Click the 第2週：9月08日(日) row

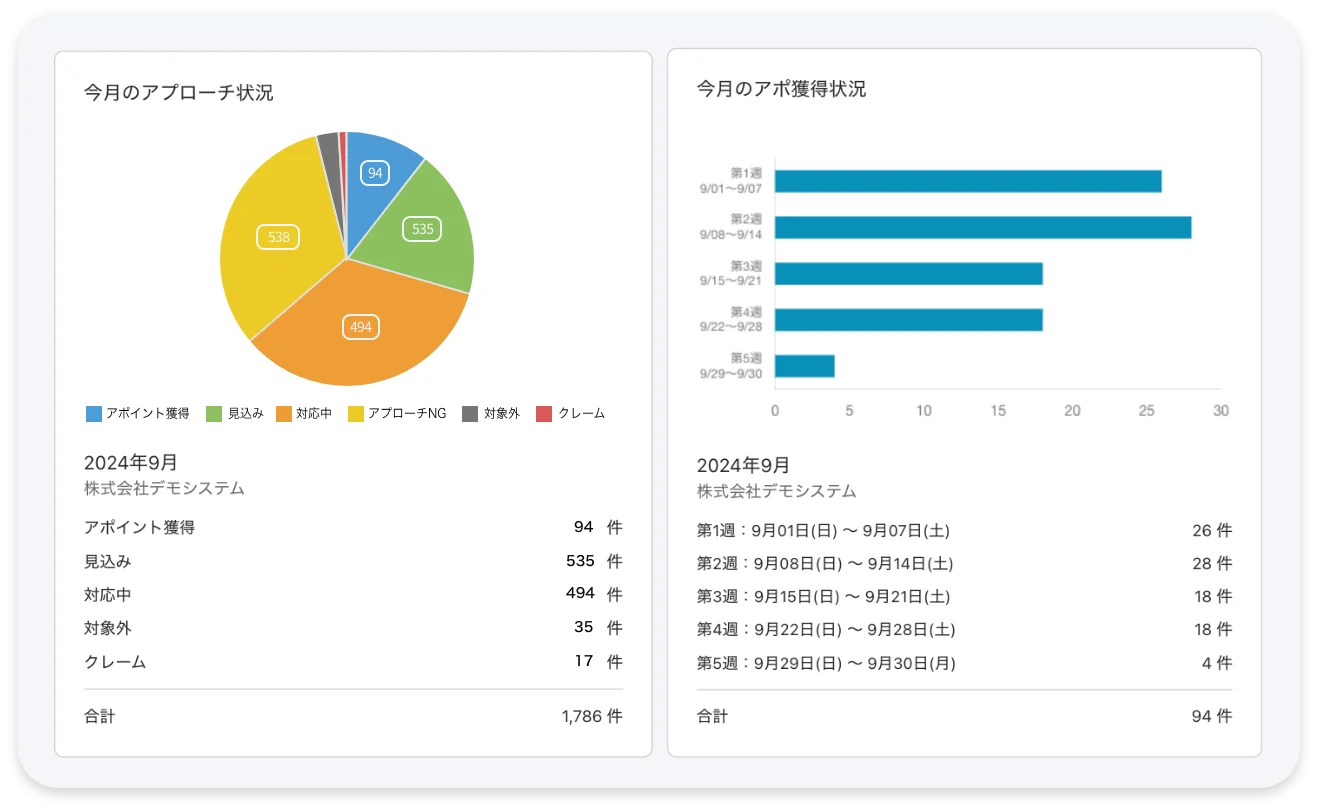pyautogui.click(x=964, y=563)
